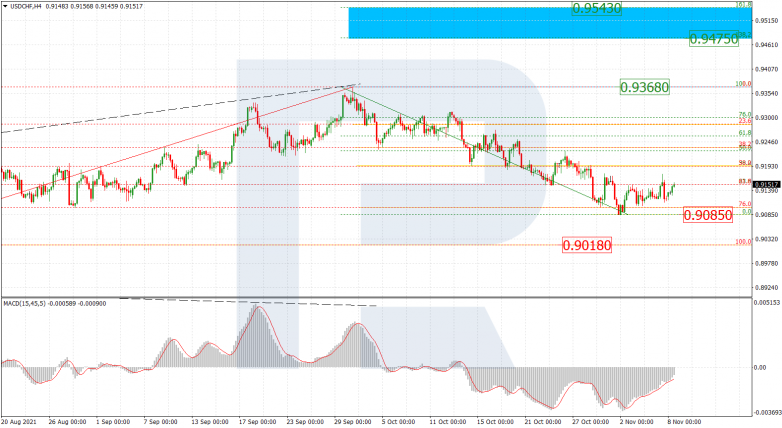The image size is (782, 428).
Task: Click the 8 Nov 00:00 date label
Action: [684, 422]
